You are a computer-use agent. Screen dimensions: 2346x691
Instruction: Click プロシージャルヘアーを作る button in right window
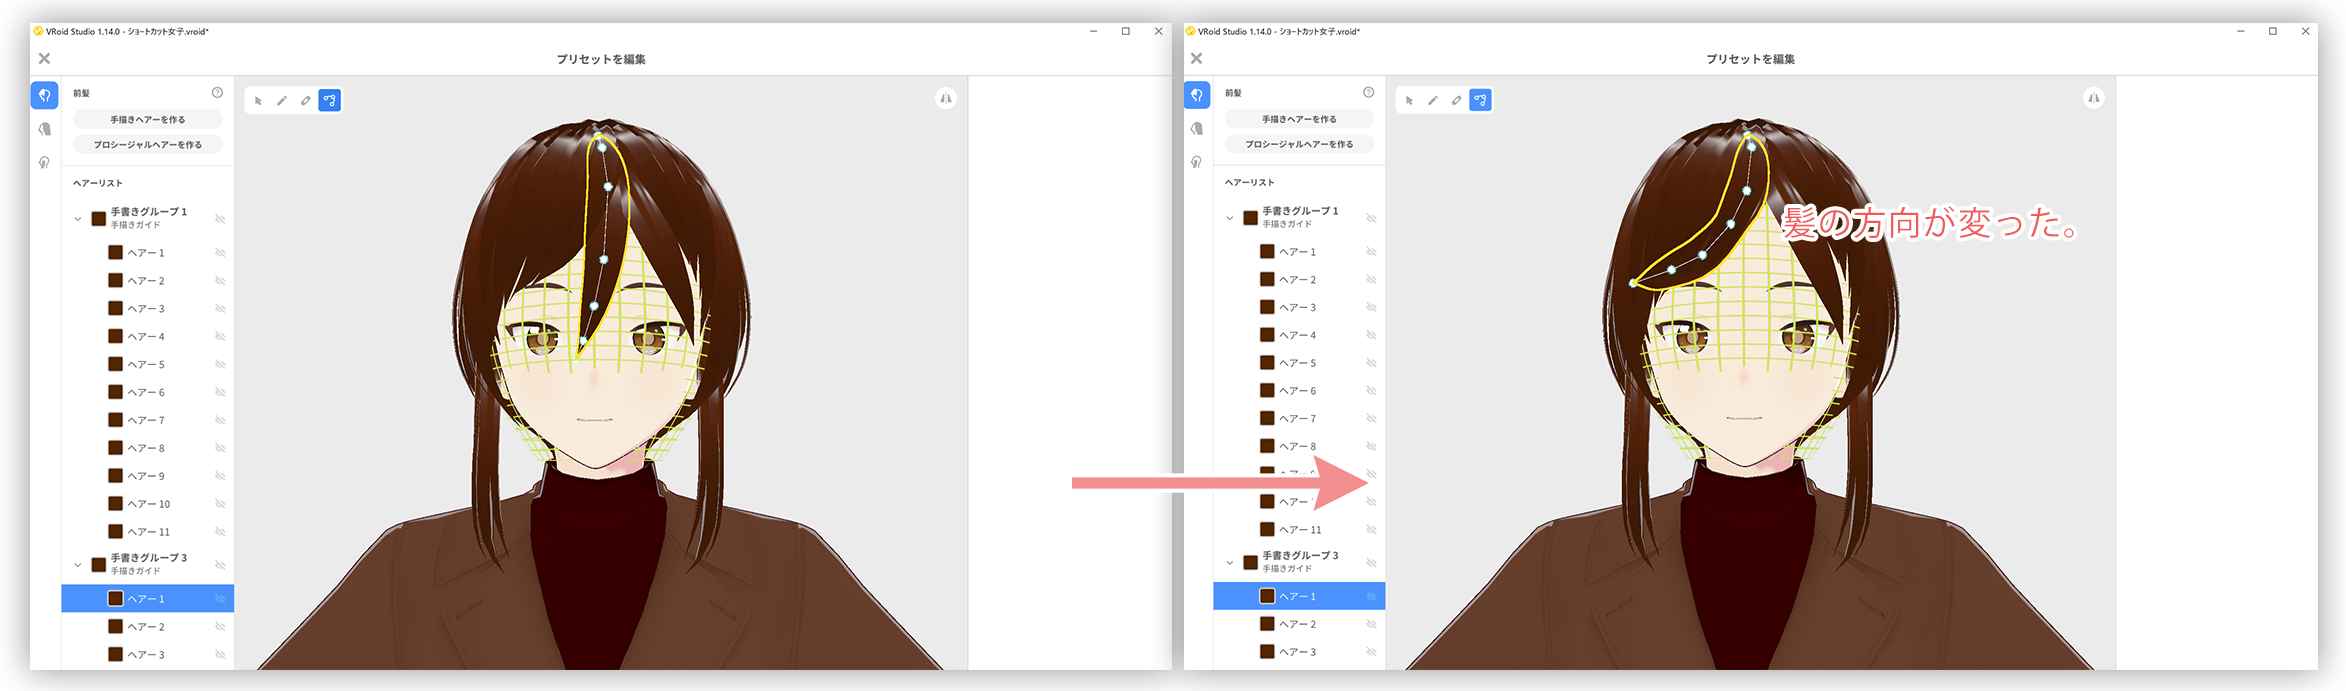coord(1299,145)
